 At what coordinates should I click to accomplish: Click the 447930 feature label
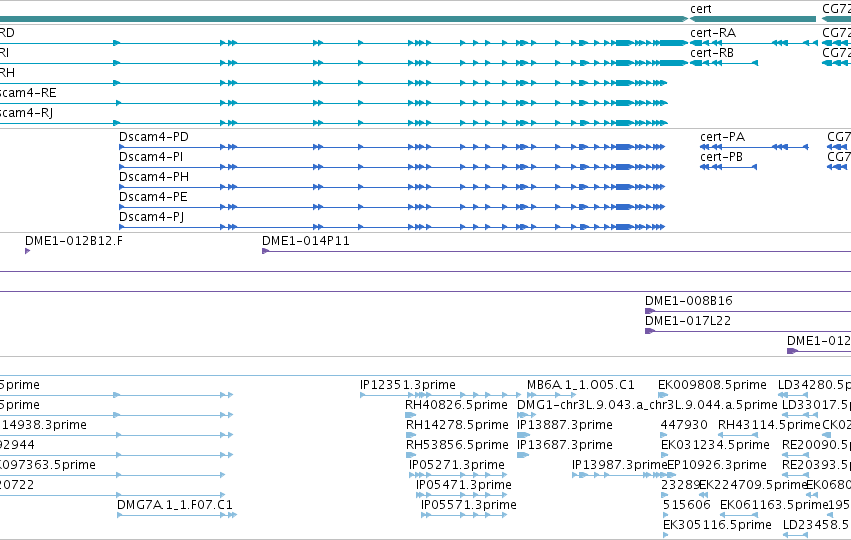684,425
